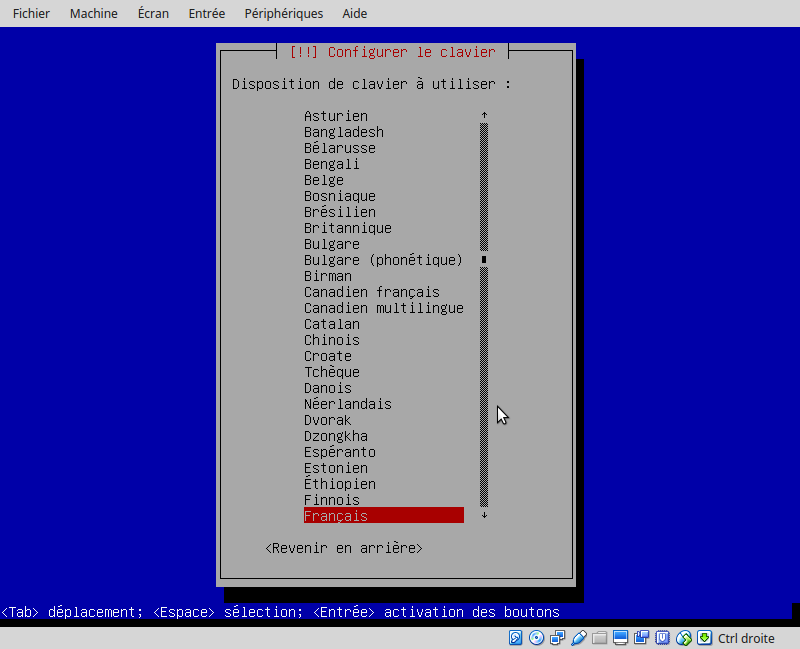This screenshot has width=800, height=649.
Task: Open the Fichier menu
Action: click(31, 13)
